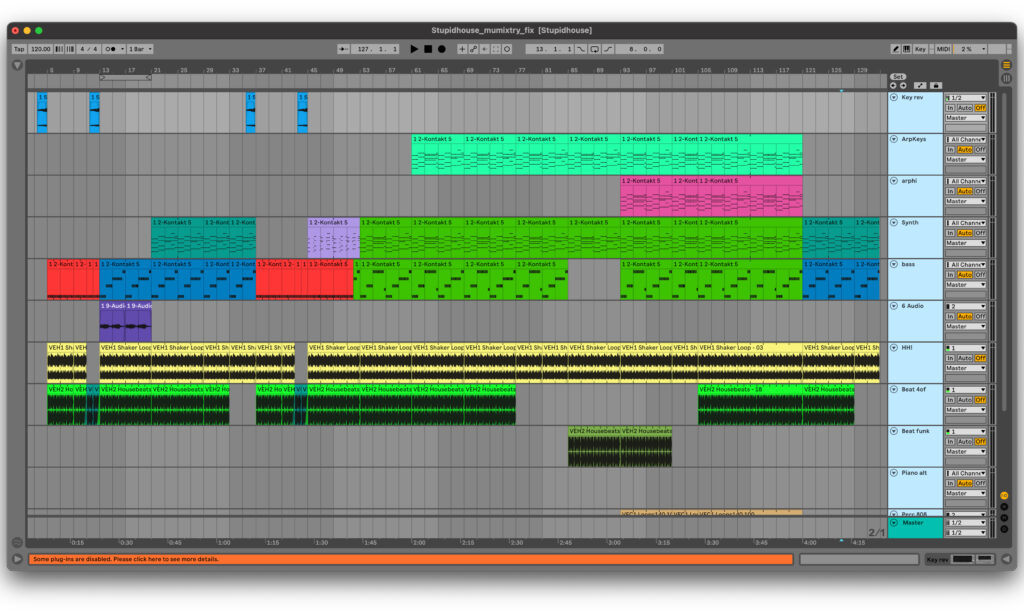Screen dimensions: 1024x614
Task: Open Key rev Master output dropdown
Action: click(x=965, y=118)
